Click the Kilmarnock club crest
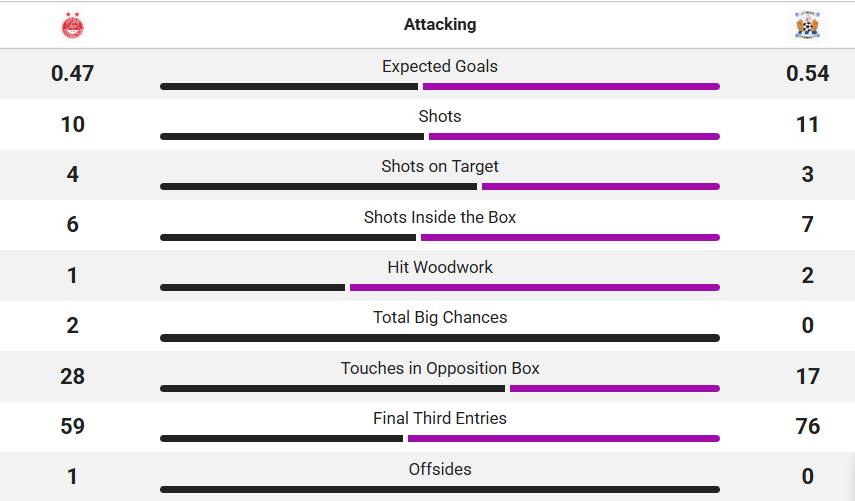Screen dimensions: 855x501 click(807, 25)
